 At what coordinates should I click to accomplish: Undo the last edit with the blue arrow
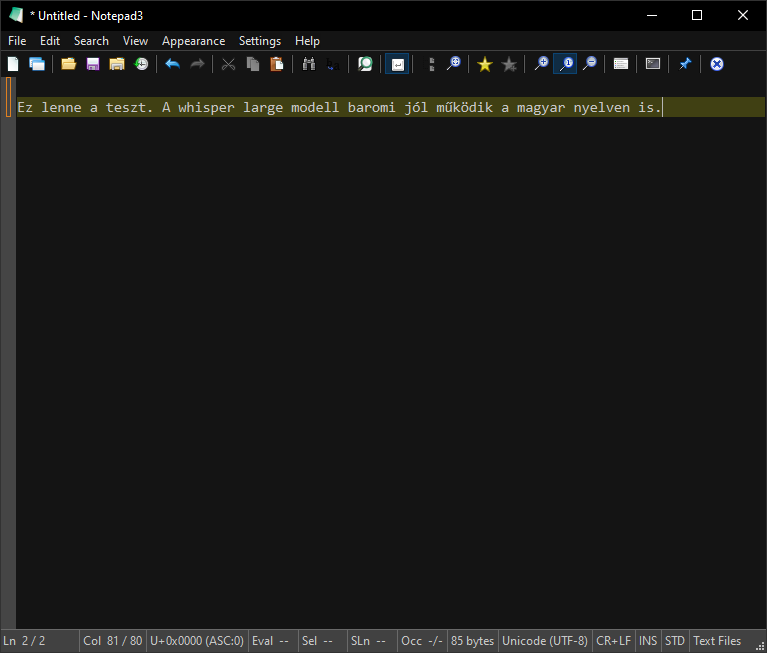pos(173,64)
